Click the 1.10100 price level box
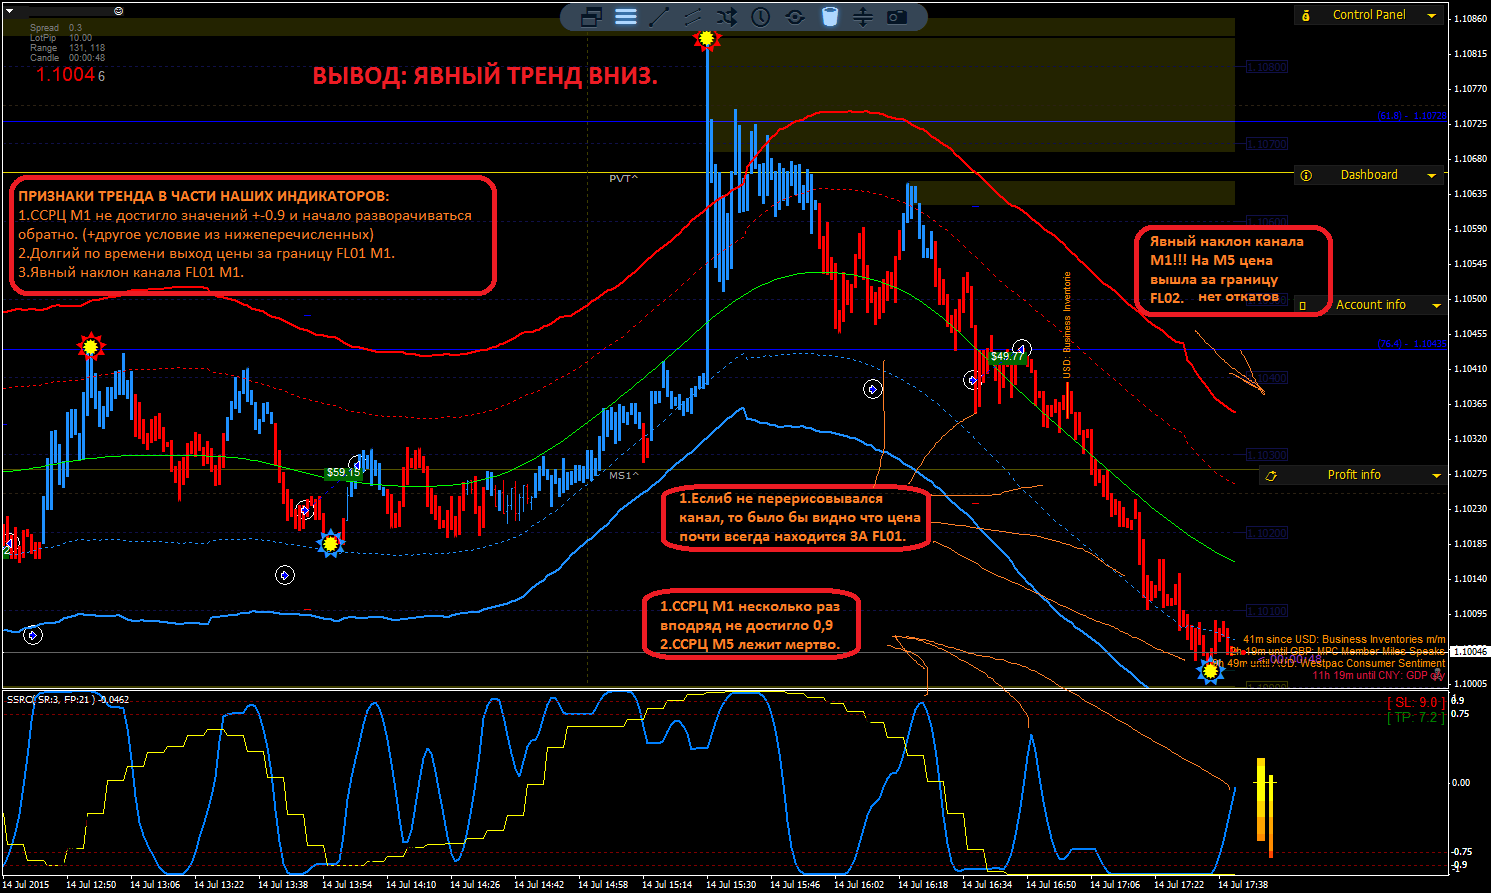Screen dimensions: 1491x893 [x=1267, y=611]
